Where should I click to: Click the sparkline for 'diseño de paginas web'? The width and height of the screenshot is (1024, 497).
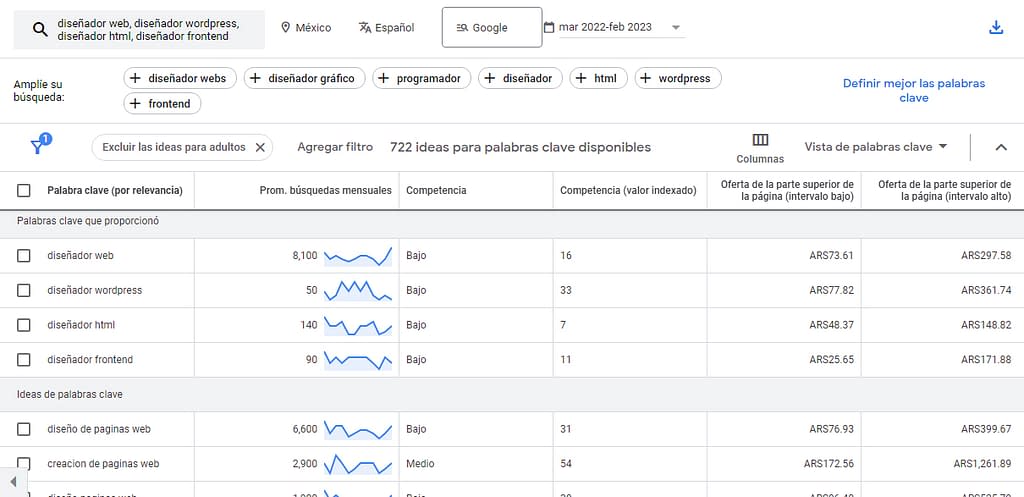pos(358,430)
